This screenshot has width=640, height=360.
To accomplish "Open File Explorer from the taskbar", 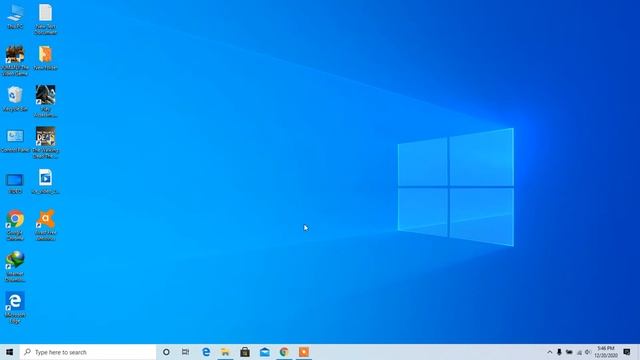I will click(x=225, y=352).
